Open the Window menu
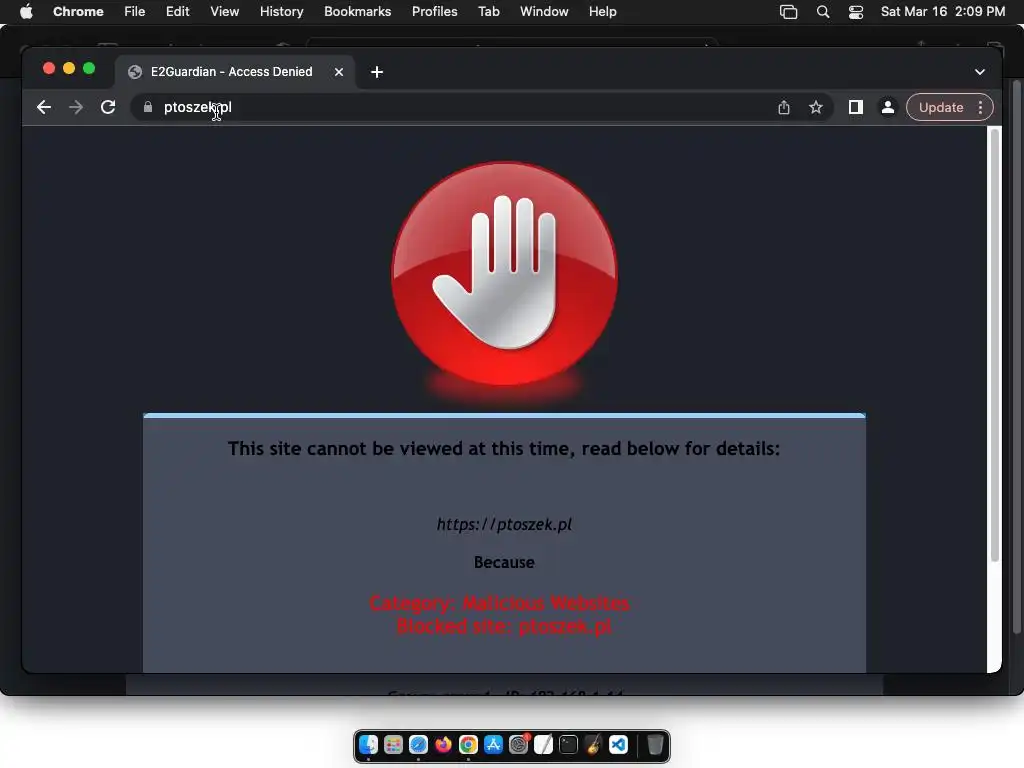1024x768 pixels. 544,12
